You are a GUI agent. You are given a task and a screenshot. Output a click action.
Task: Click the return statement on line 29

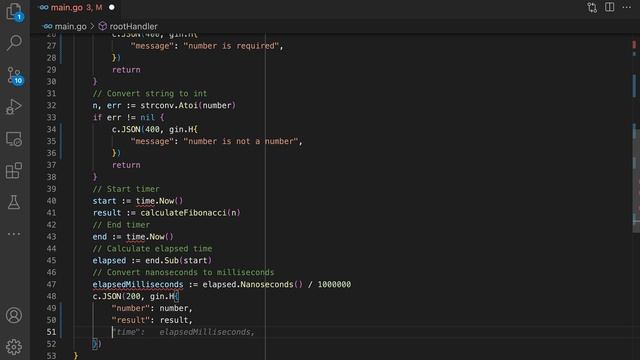tap(126, 70)
